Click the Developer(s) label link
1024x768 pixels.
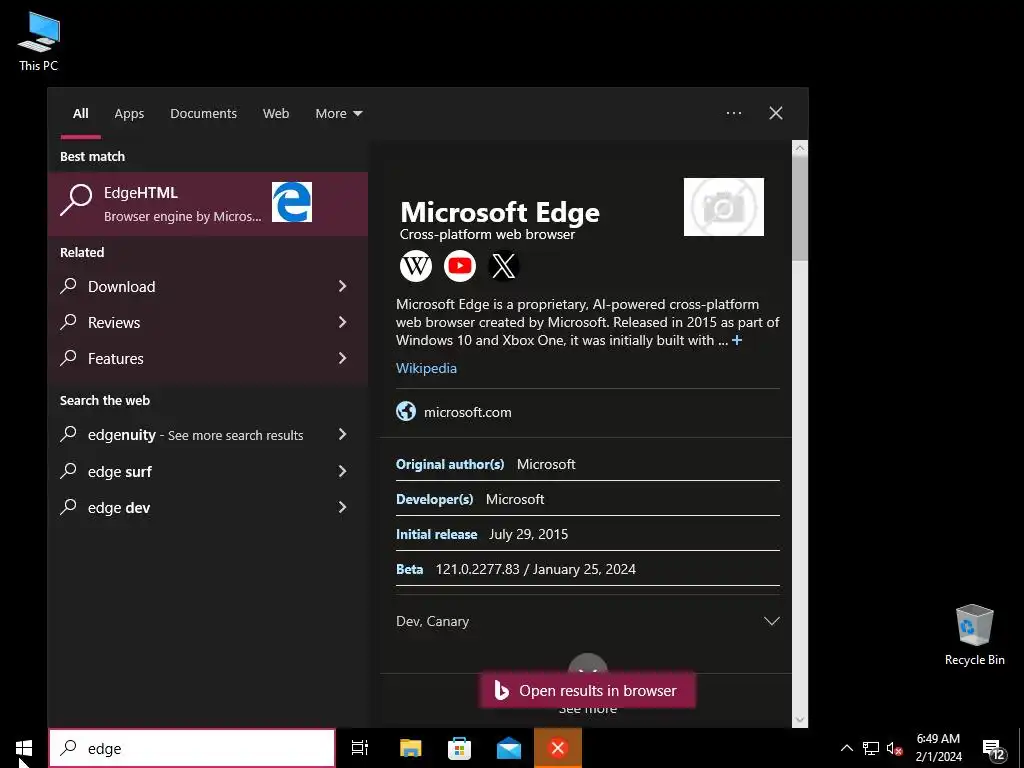pyautogui.click(x=434, y=499)
